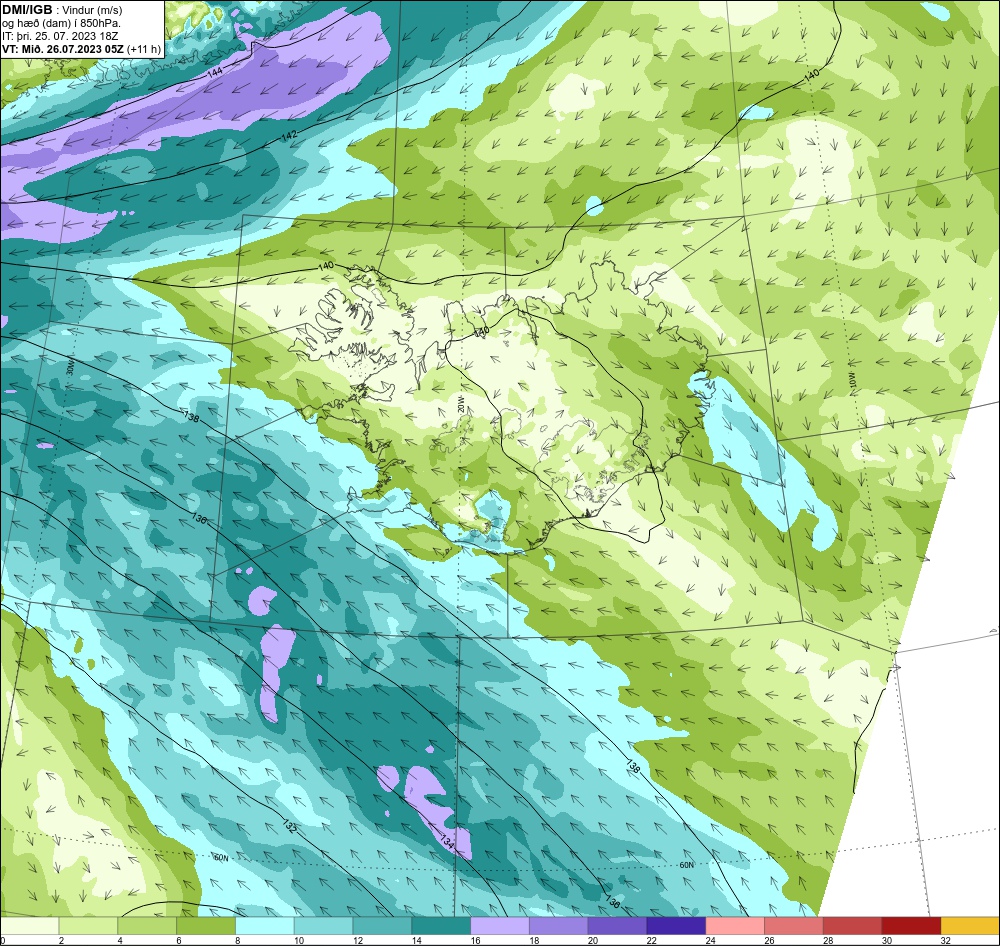
Task: Click the "30W" longitude label
Action: 70,367
